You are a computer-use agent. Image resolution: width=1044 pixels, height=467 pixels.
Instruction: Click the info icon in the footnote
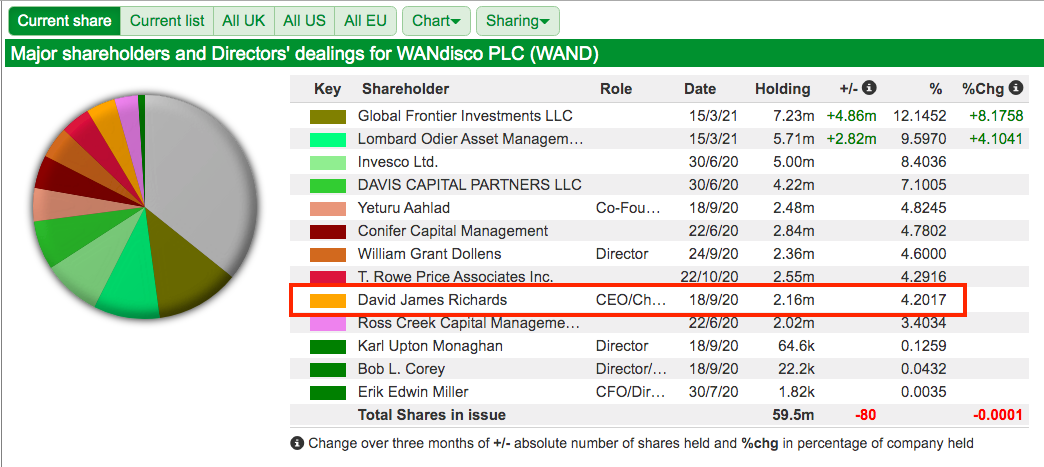click(x=298, y=443)
